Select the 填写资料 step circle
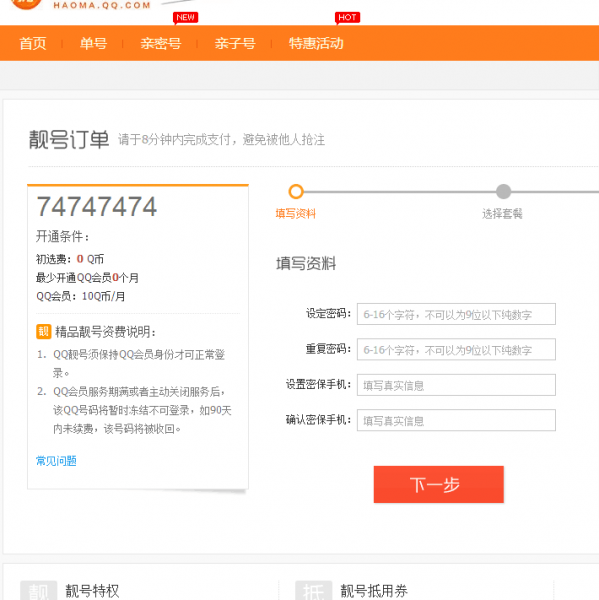Screen dimensions: 599x600 [x=296, y=191]
